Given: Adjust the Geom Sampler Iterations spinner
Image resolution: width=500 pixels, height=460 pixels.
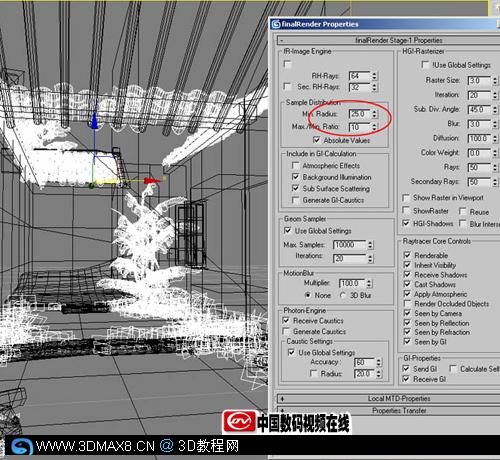Looking at the screenshot, I should pyautogui.click(x=370, y=258).
